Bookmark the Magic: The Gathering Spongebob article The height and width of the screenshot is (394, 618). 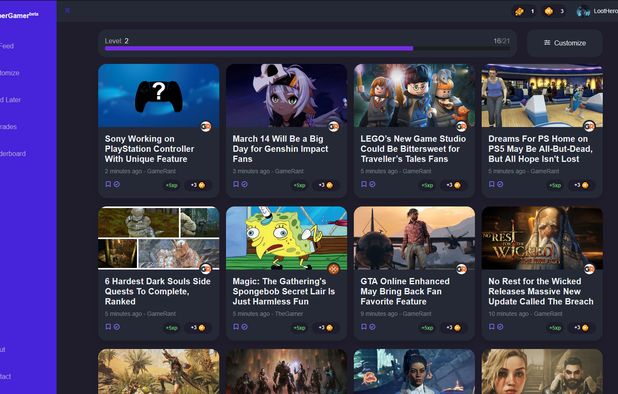tap(236, 327)
